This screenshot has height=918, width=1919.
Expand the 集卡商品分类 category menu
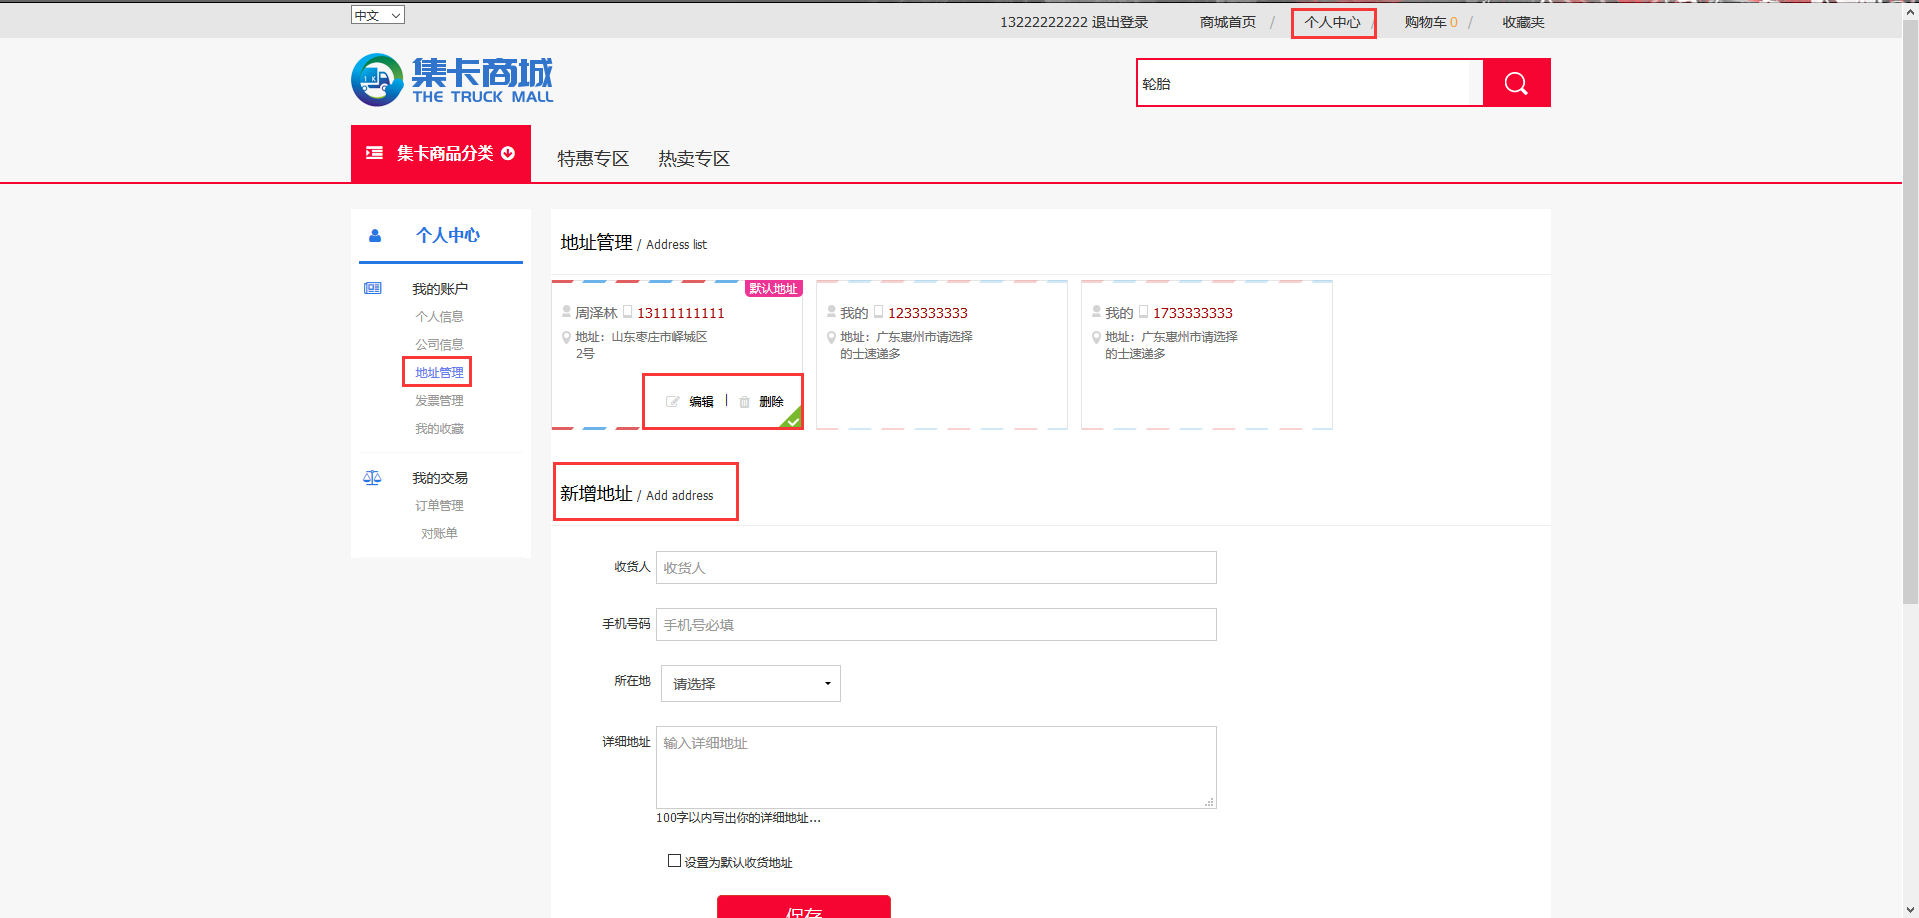441,153
